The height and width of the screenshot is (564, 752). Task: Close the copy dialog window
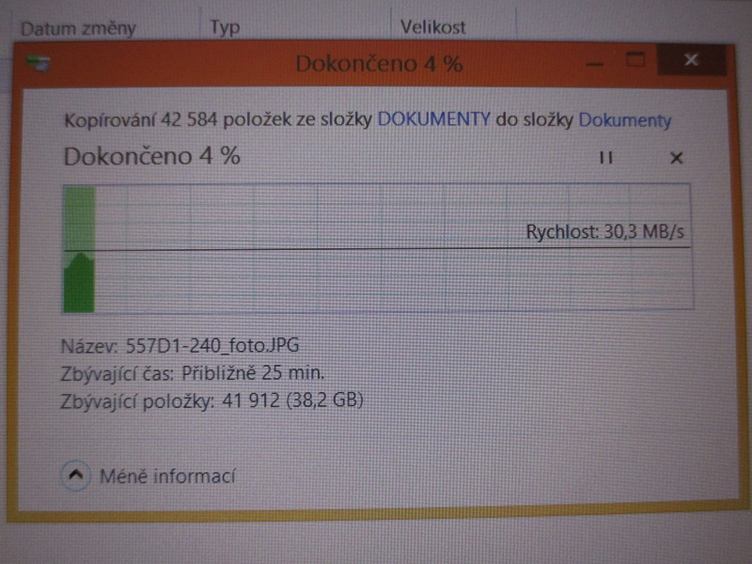[x=691, y=60]
